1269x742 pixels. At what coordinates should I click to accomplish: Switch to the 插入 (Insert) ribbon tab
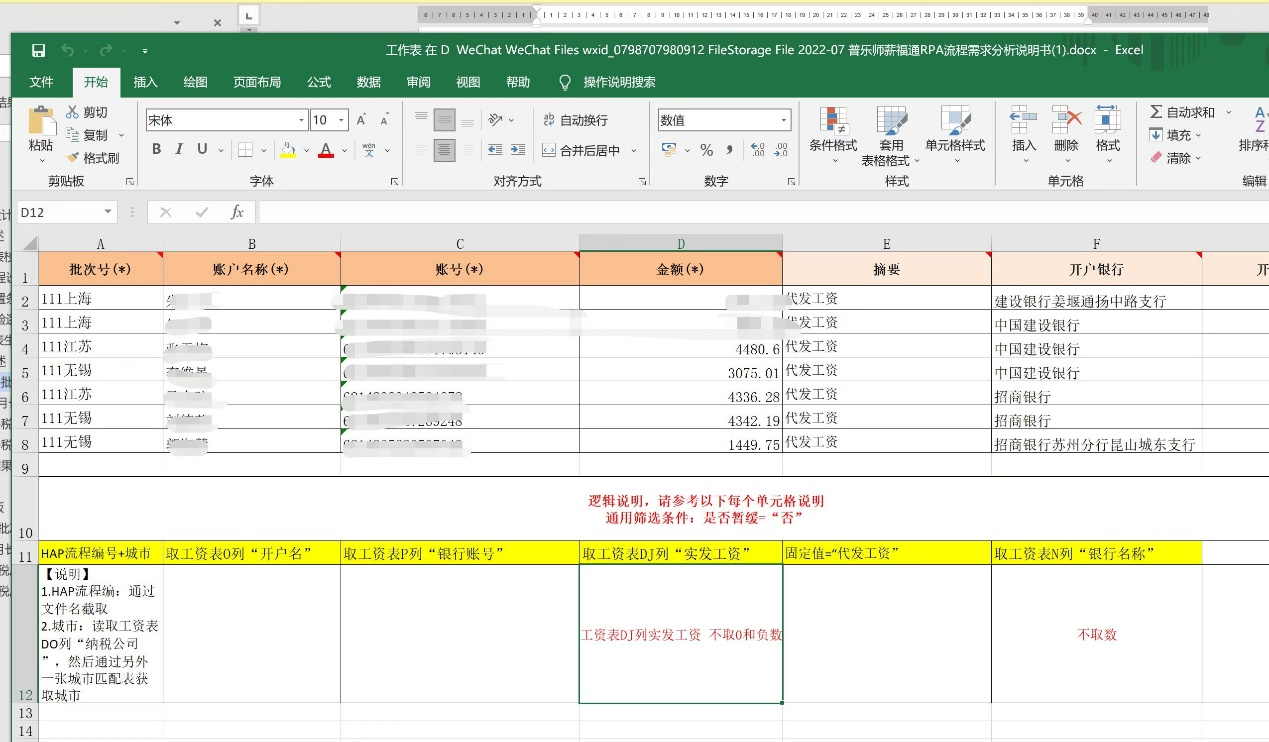tap(146, 82)
